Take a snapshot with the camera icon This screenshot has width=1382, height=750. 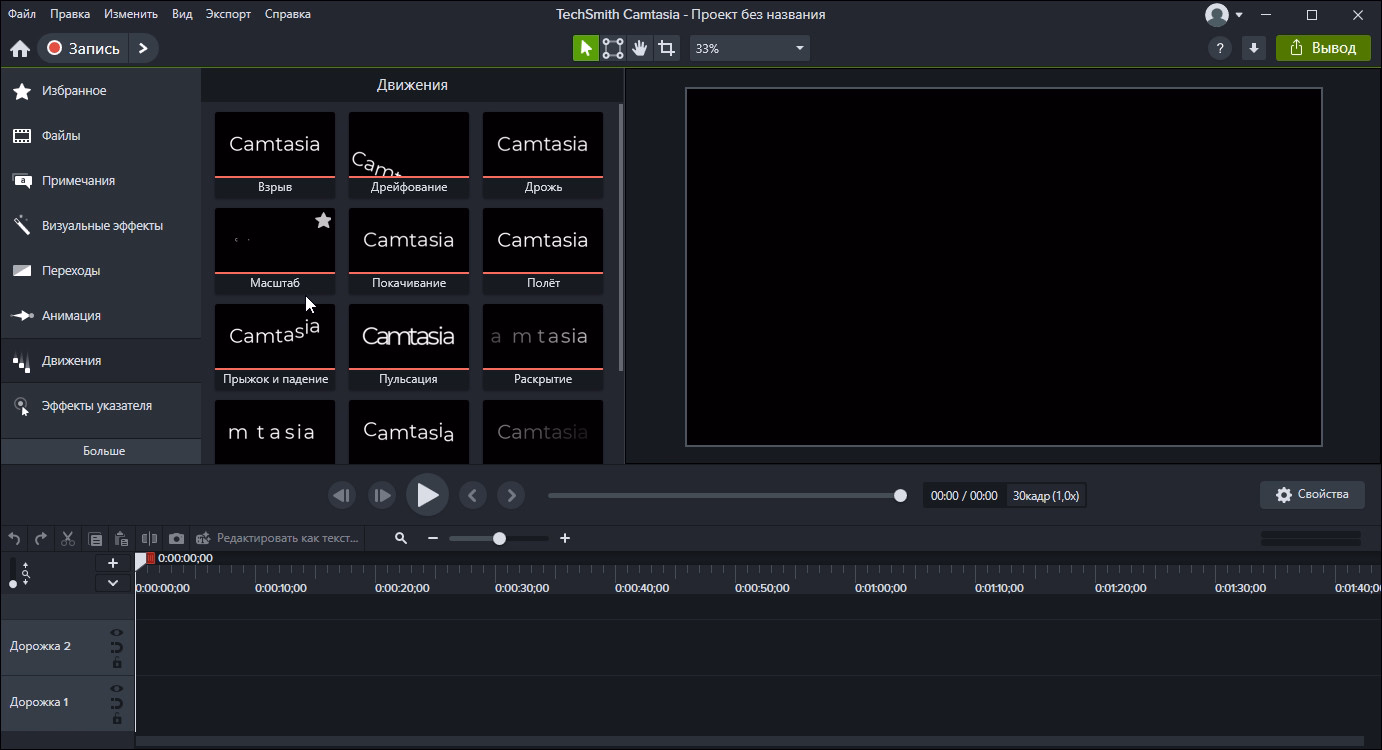176,538
